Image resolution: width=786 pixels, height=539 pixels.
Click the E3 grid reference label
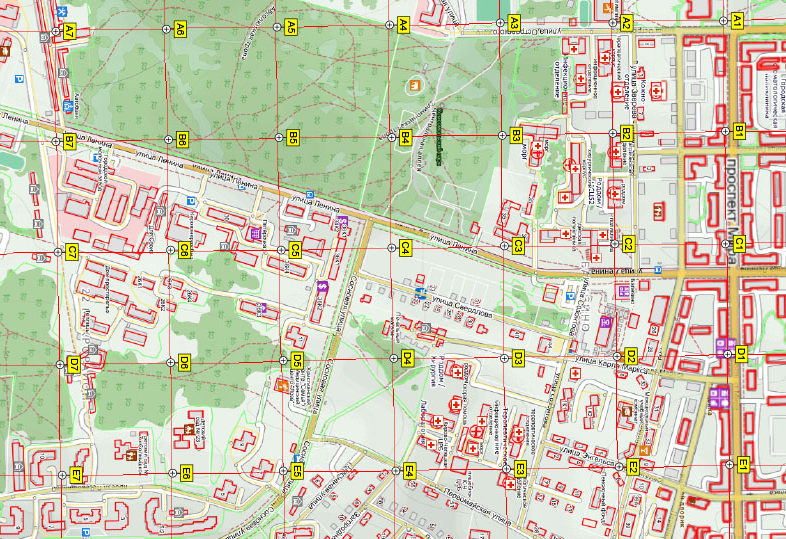pos(520,468)
